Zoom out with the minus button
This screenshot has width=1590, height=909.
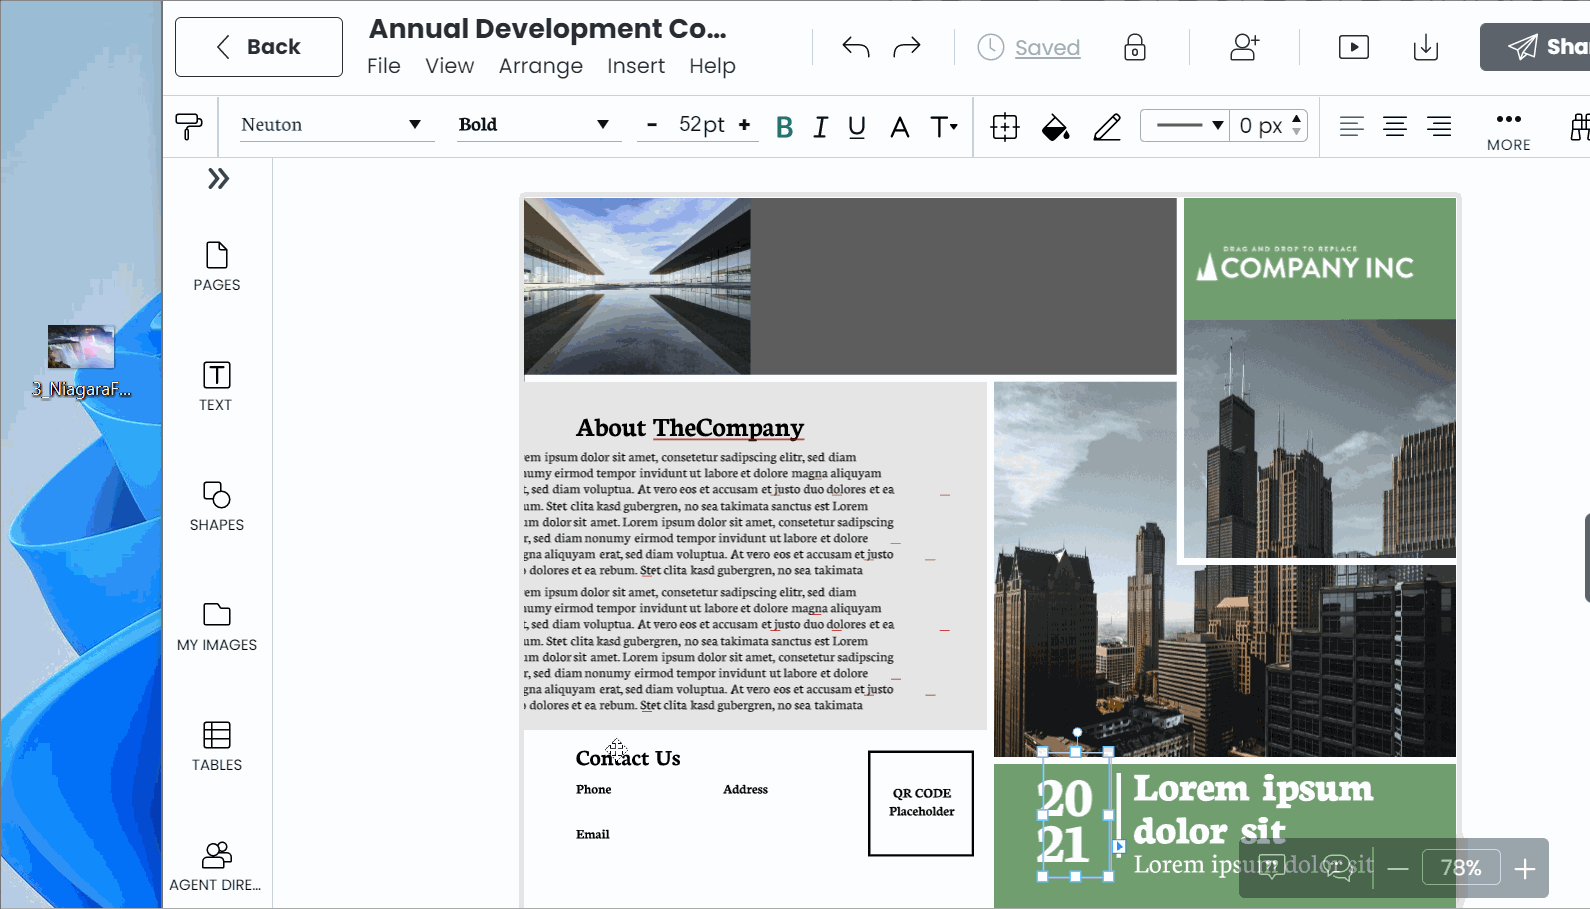[1398, 869]
